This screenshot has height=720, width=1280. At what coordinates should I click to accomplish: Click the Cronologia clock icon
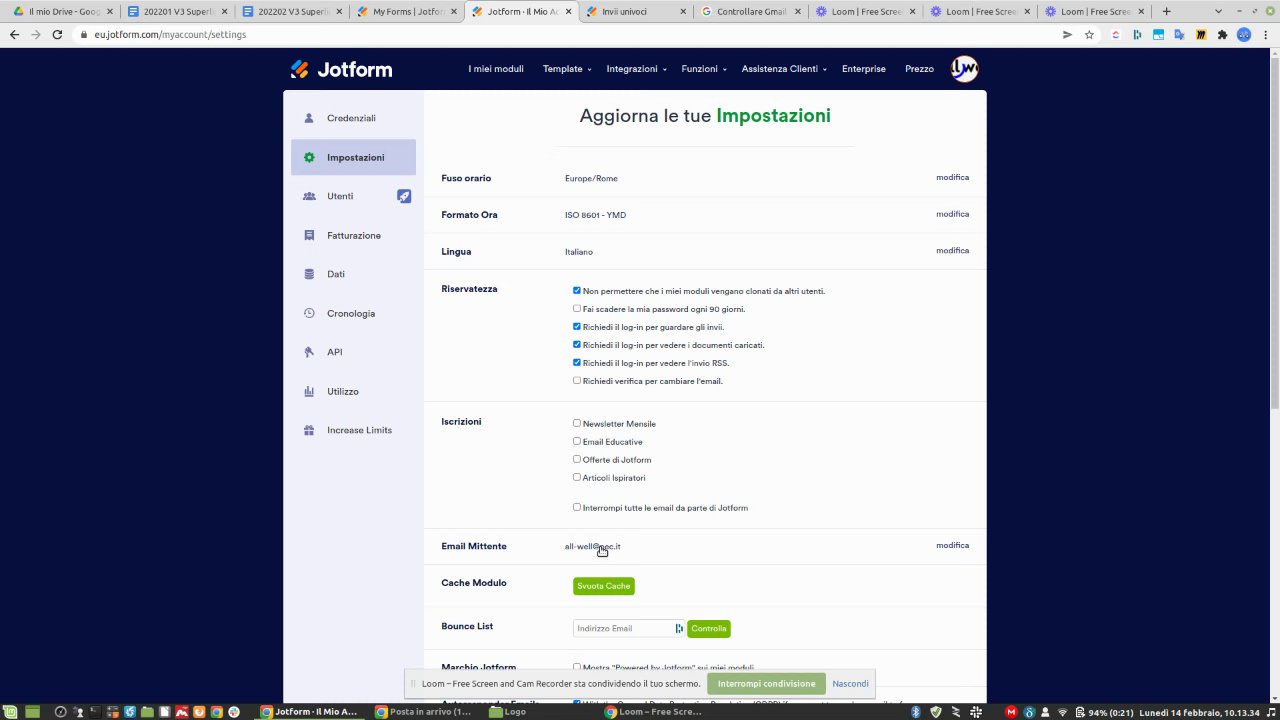point(309,313)
